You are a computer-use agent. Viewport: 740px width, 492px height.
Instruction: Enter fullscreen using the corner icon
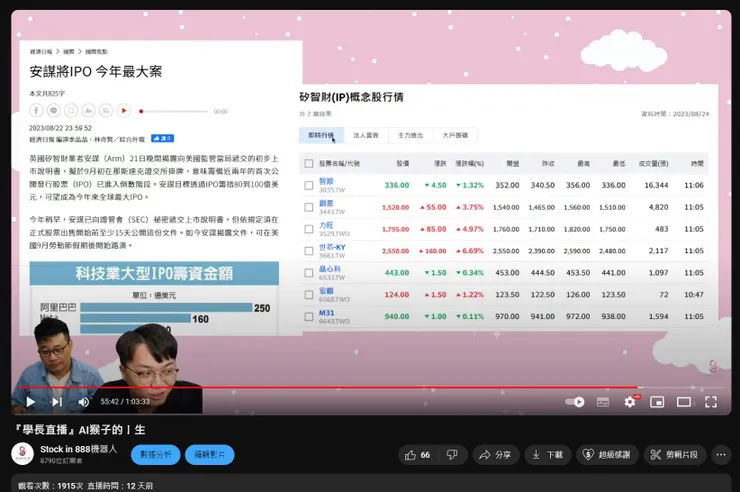(x=711, y=402)
